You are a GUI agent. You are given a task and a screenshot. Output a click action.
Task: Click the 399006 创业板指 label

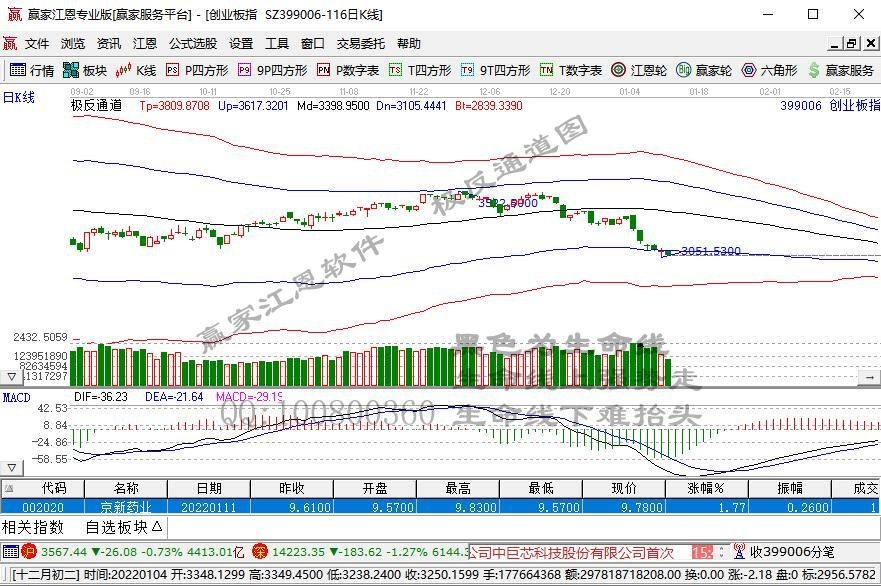point(830,105)
